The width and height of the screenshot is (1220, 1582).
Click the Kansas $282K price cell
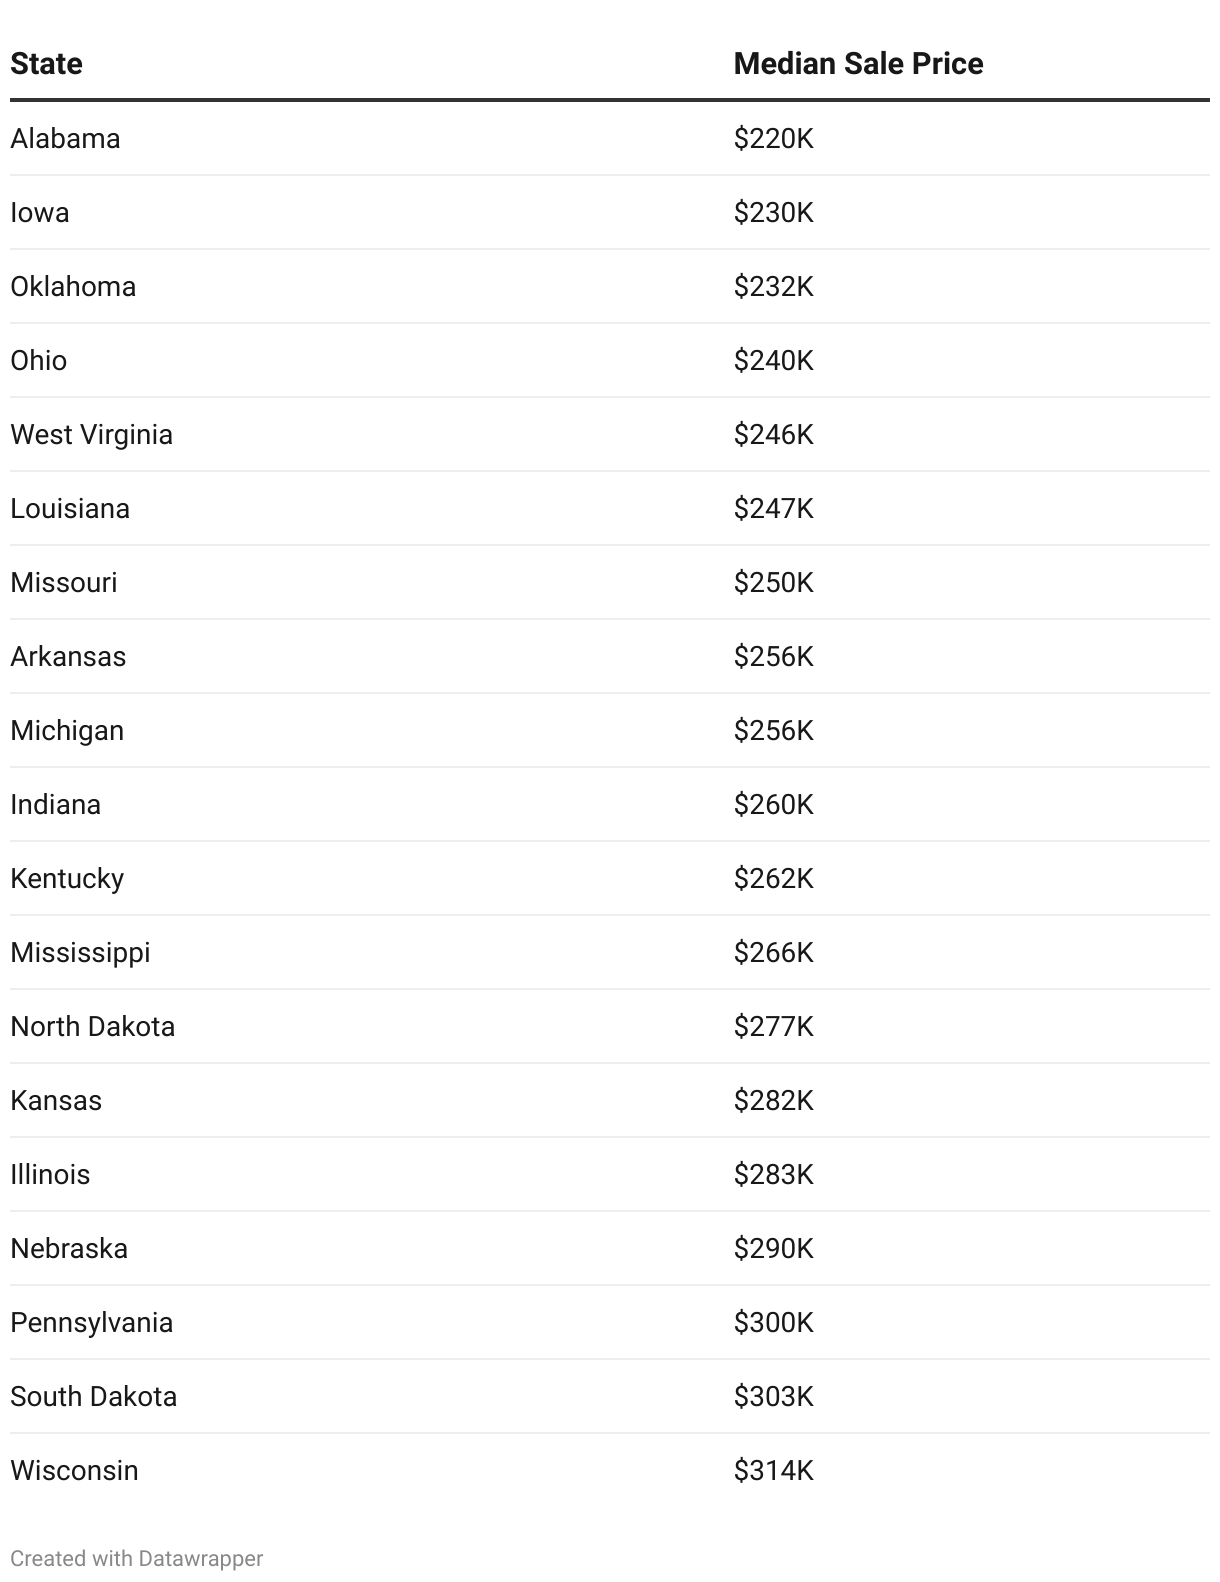(773, 1100)
